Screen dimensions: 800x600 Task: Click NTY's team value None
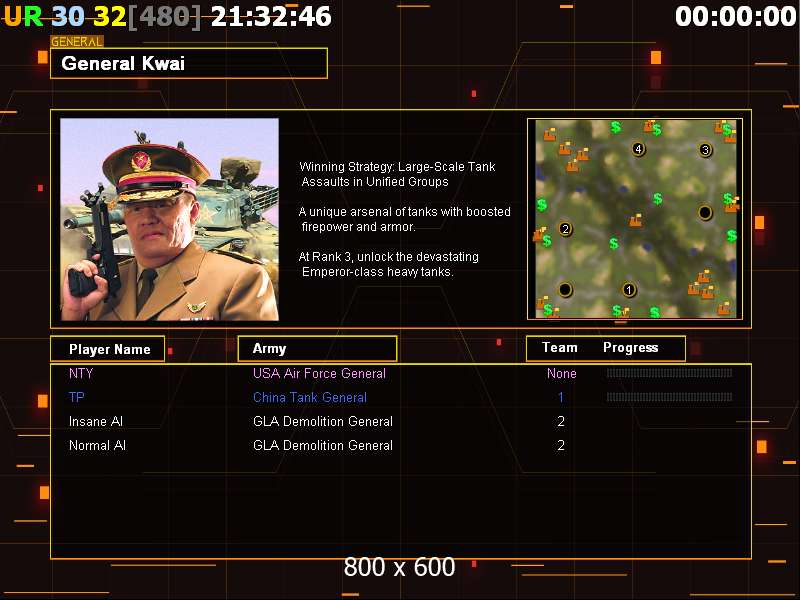click(562, 373)
